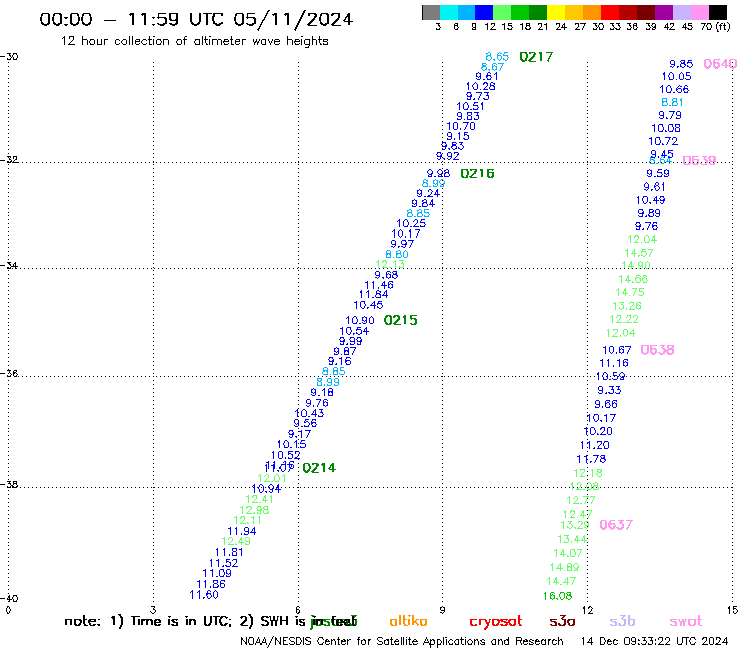Click the wave height value 11.52
This screenshot has width=740, height=650.
click(223, 563)
